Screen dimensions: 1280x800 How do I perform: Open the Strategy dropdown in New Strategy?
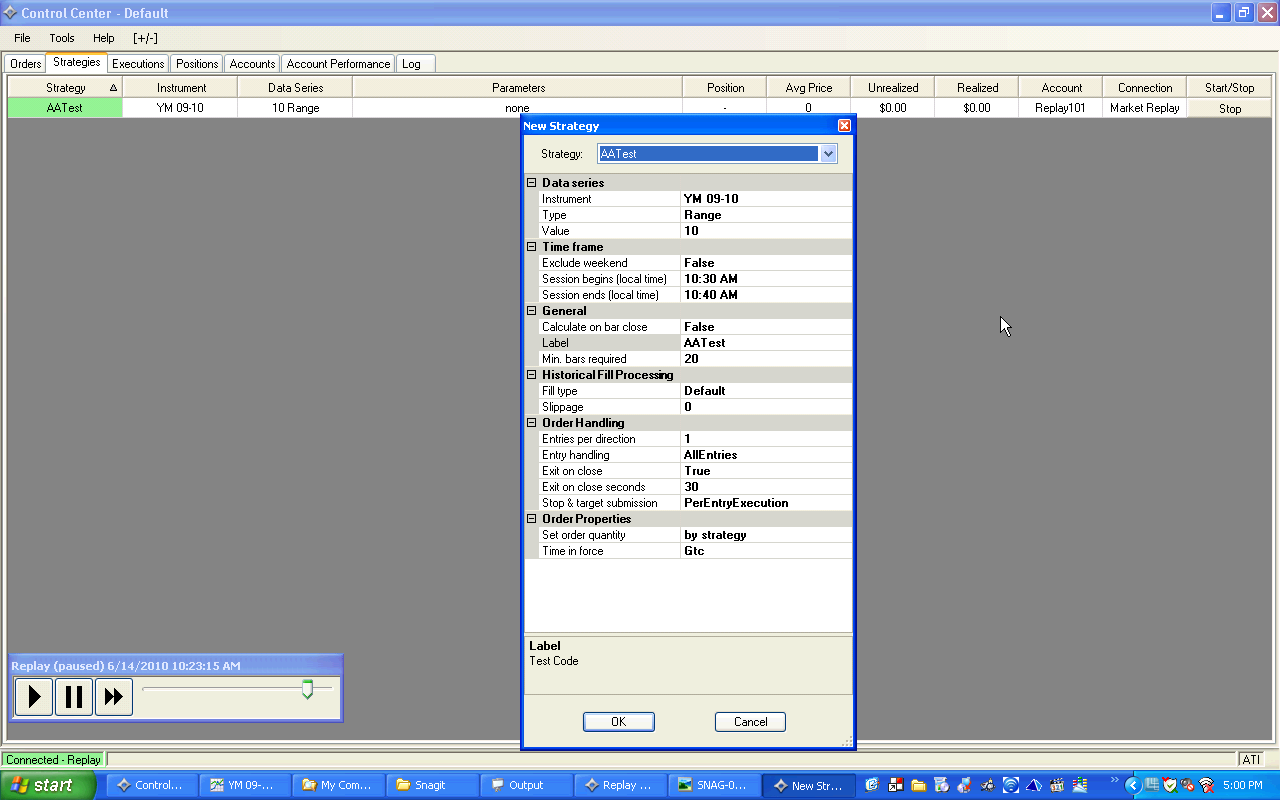(x=828, y=154)
